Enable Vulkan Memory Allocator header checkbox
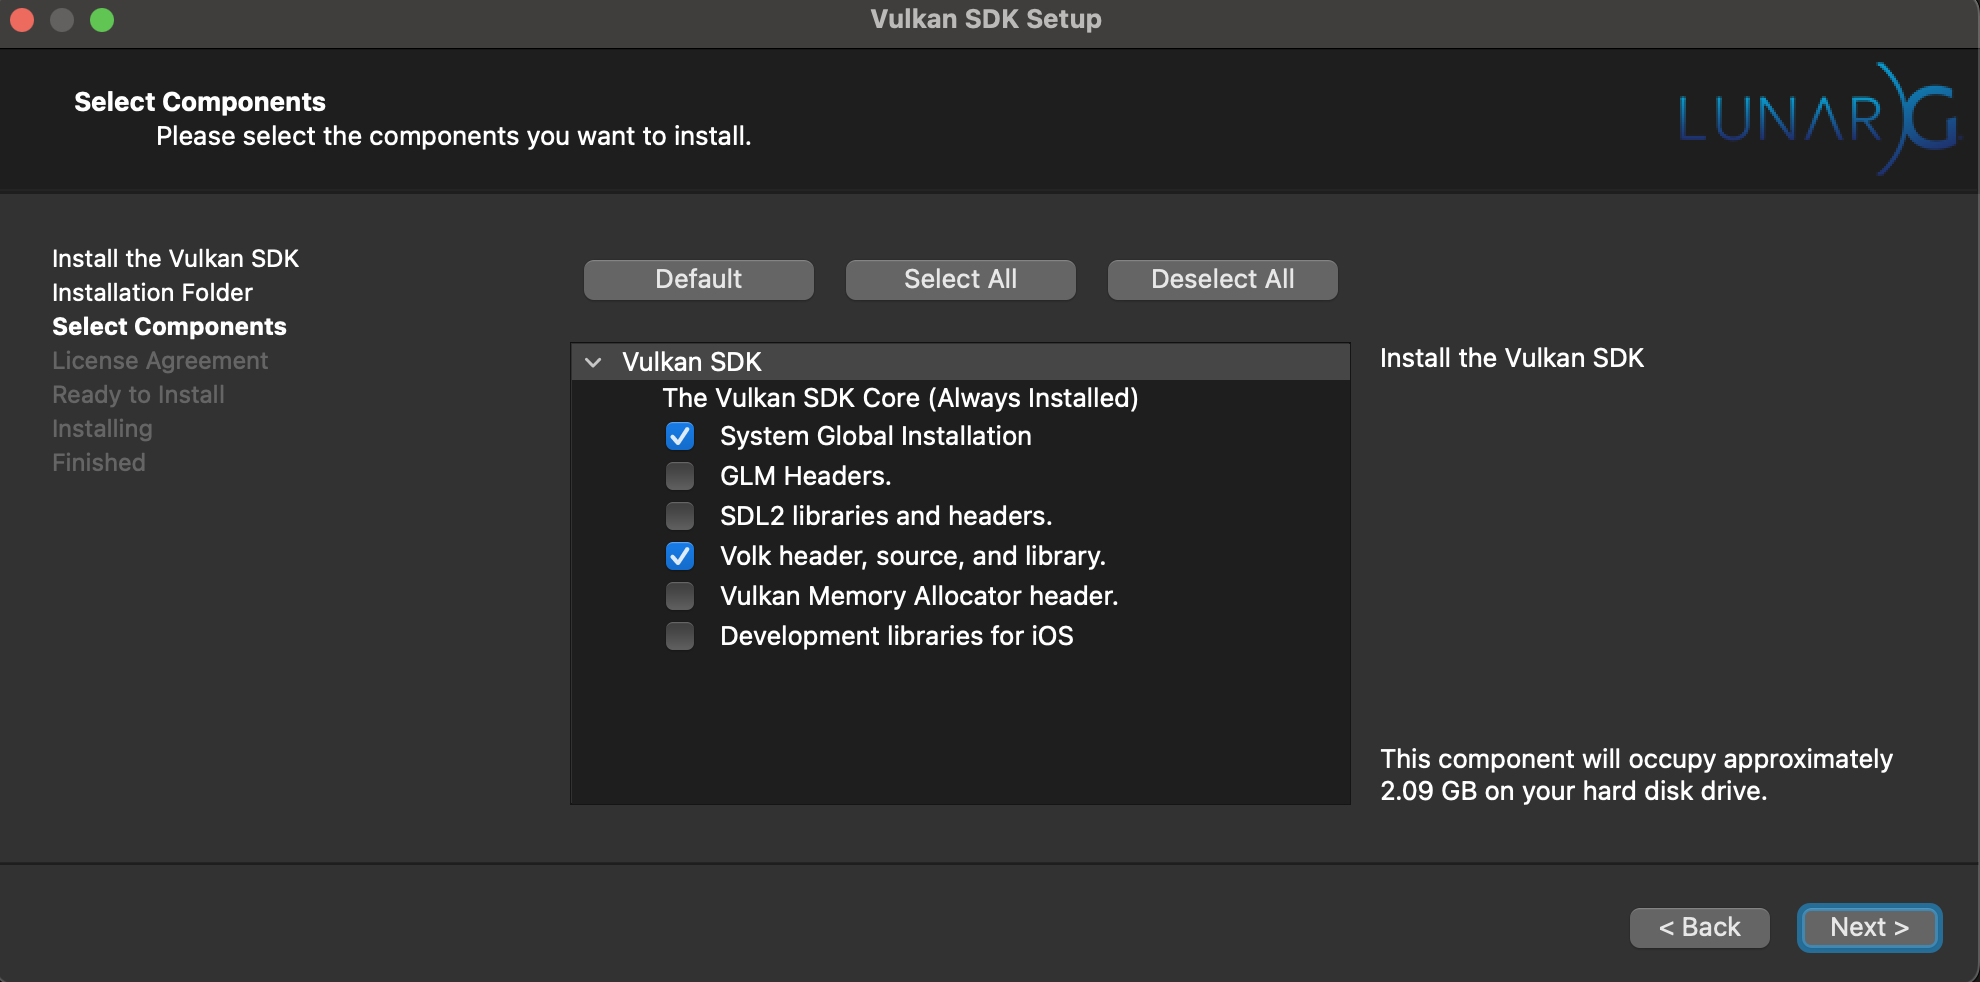The width and height of the screenshot is (1980, 982). click(680, 596)
